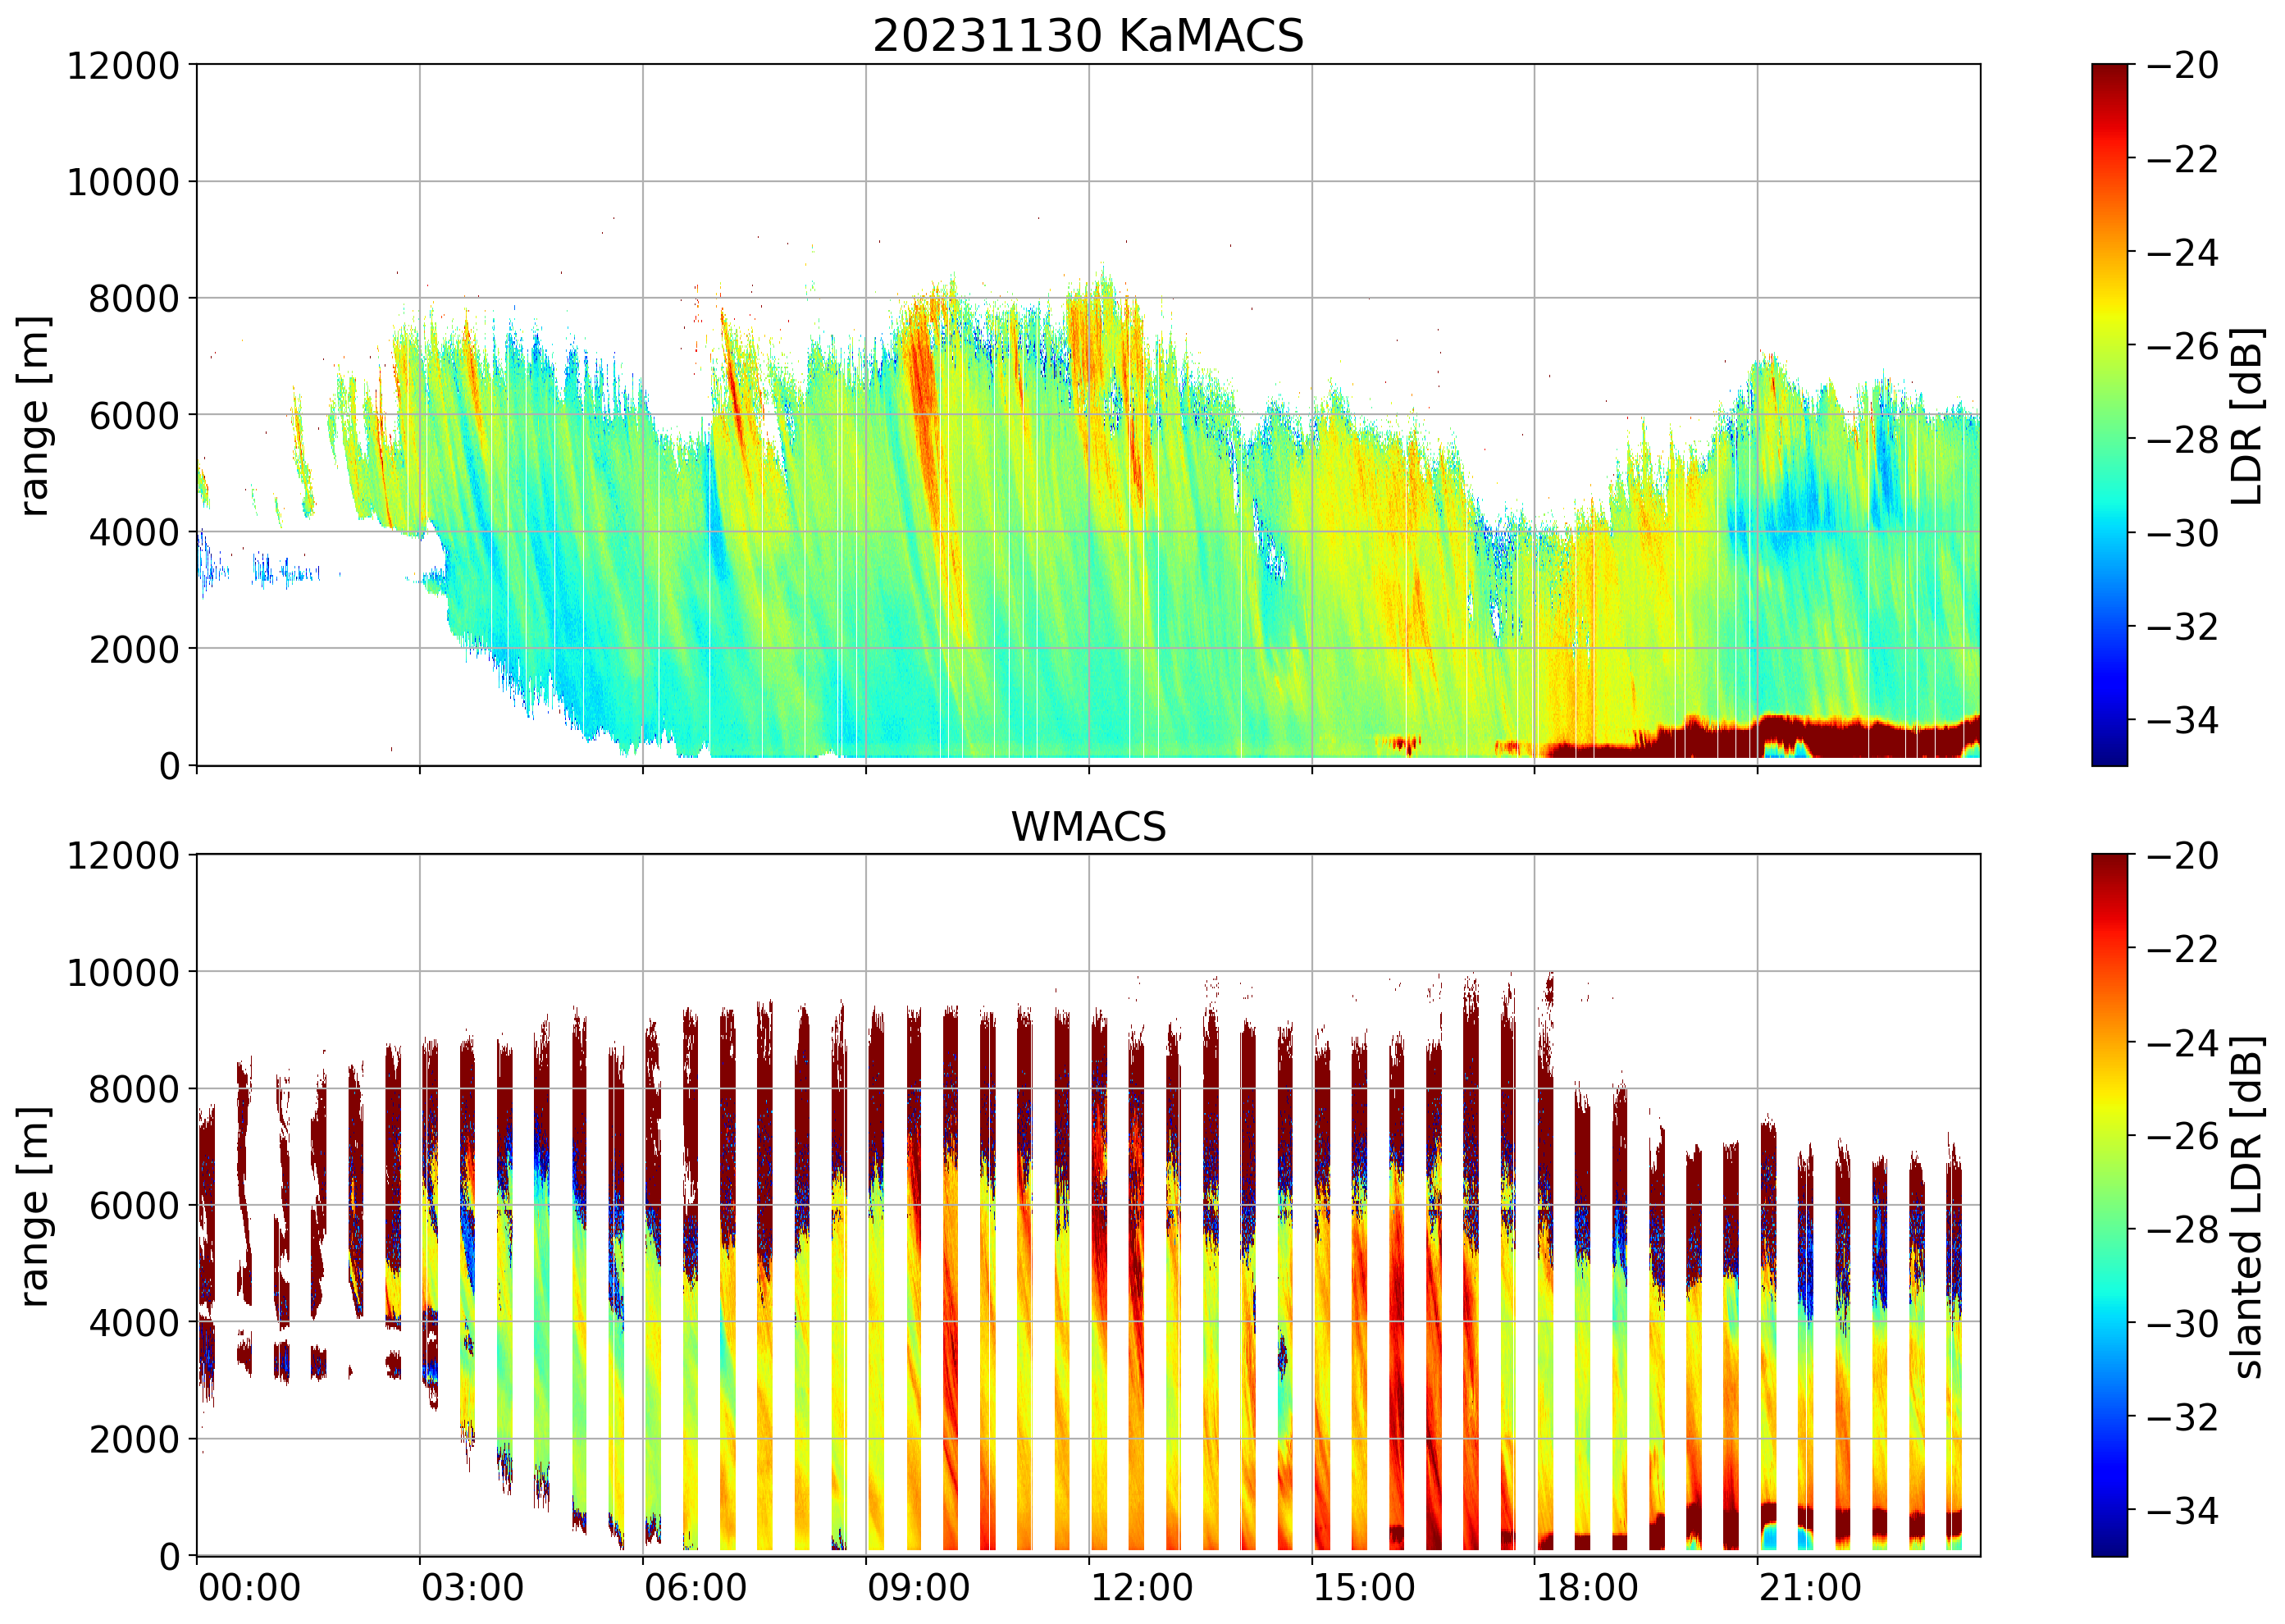Click the '20231130 KaMACS' plot title
The image size is (2285, 1624).
1088,37
